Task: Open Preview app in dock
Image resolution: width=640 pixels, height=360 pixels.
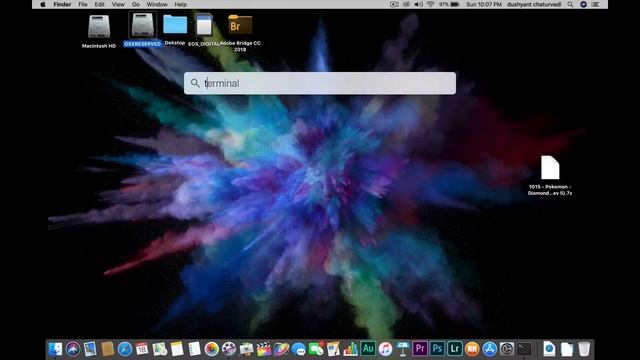Action: click(90, 349)
